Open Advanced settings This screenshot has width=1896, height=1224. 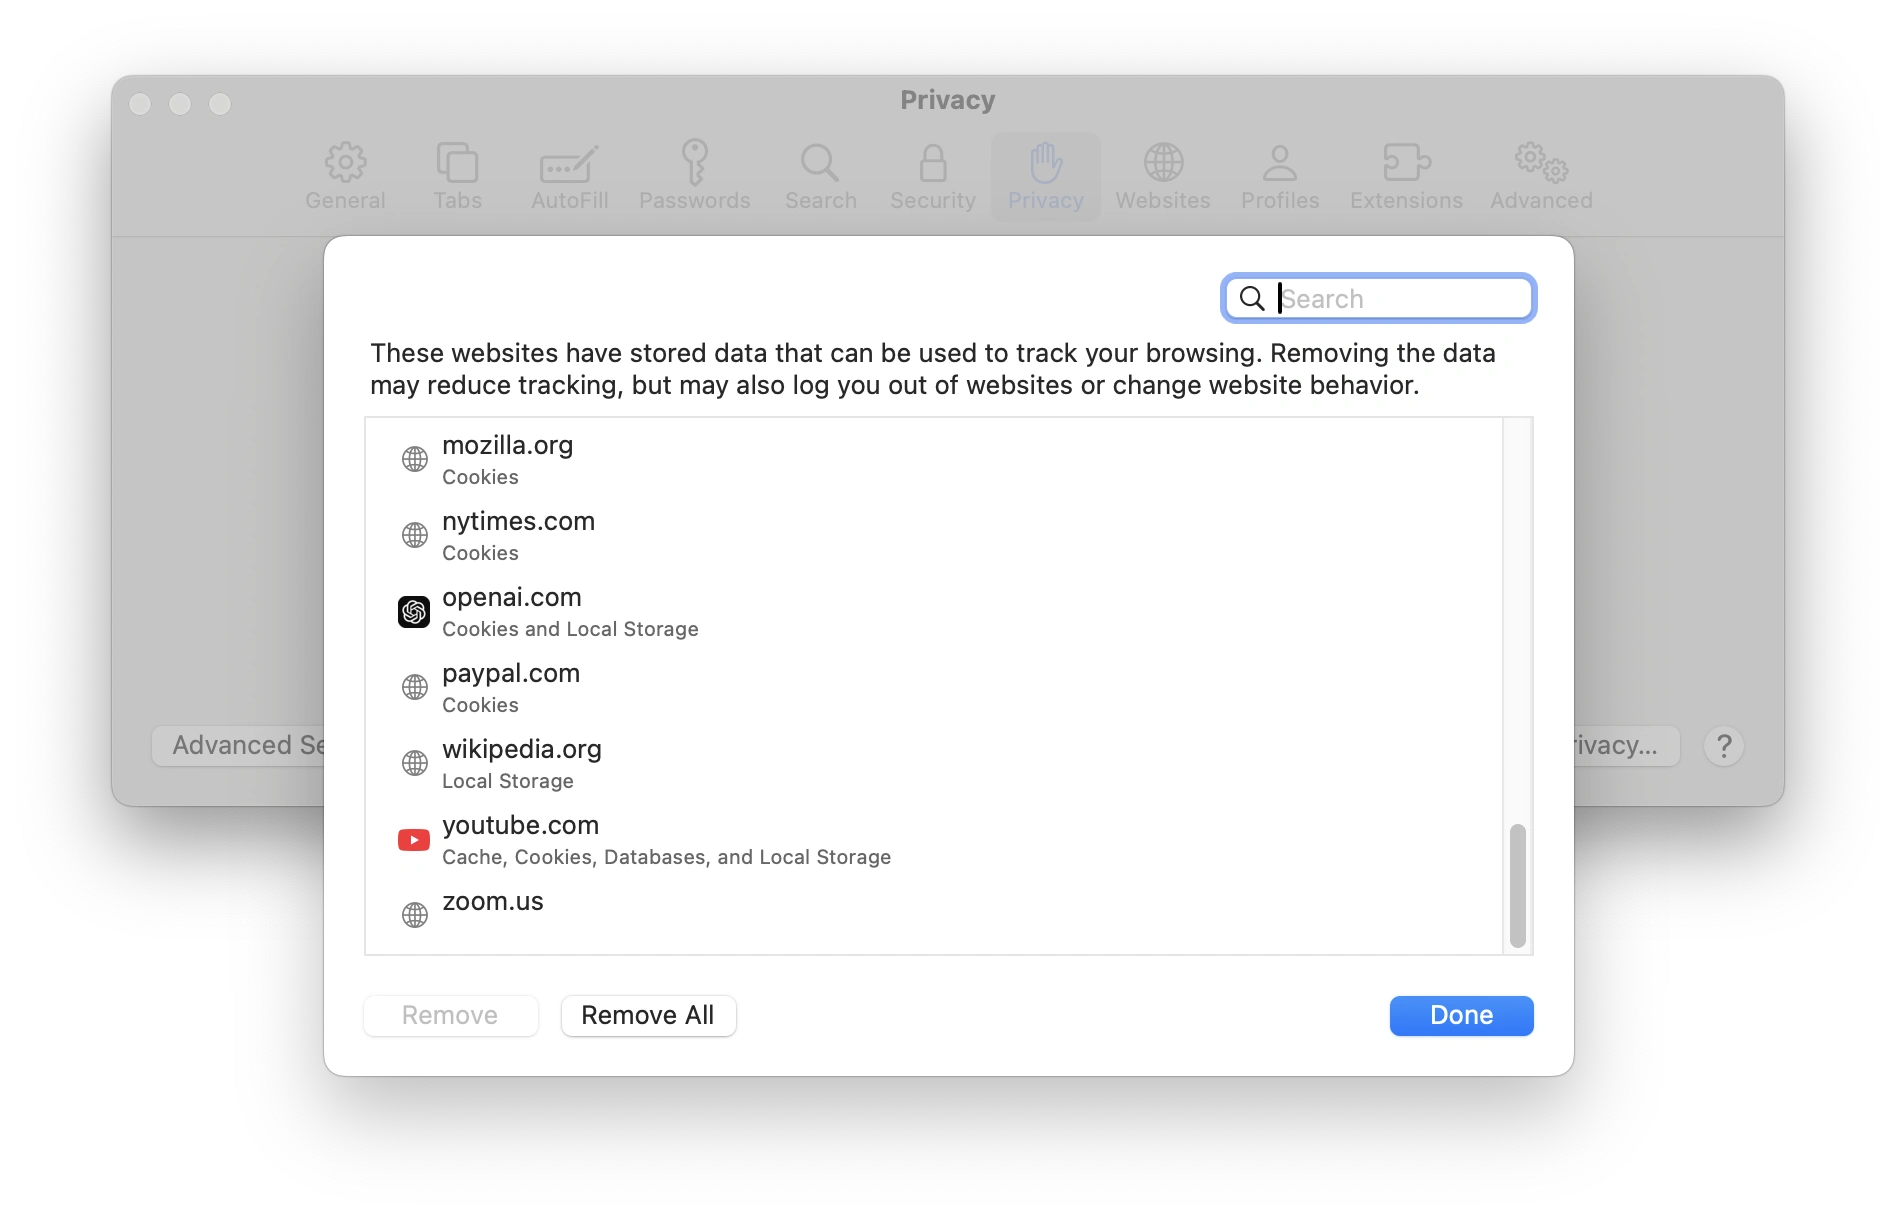[1539, 176]
